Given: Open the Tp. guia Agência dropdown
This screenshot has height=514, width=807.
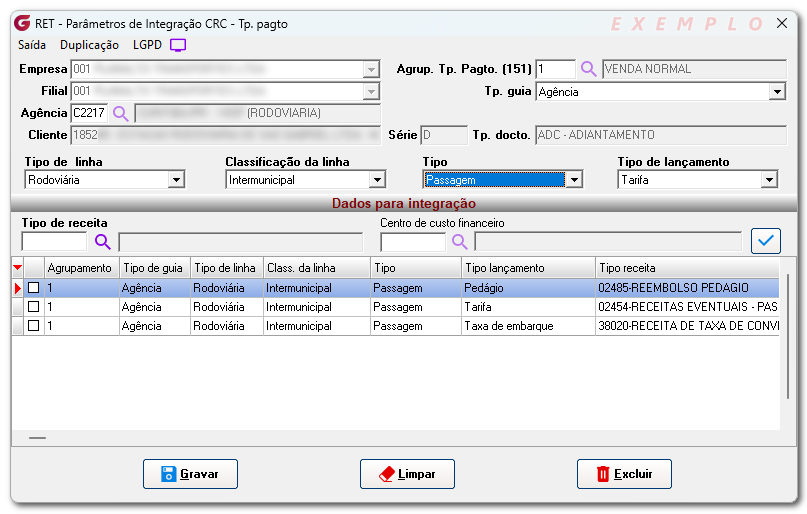Looking at the screenshot, I should tap(777, 92).
